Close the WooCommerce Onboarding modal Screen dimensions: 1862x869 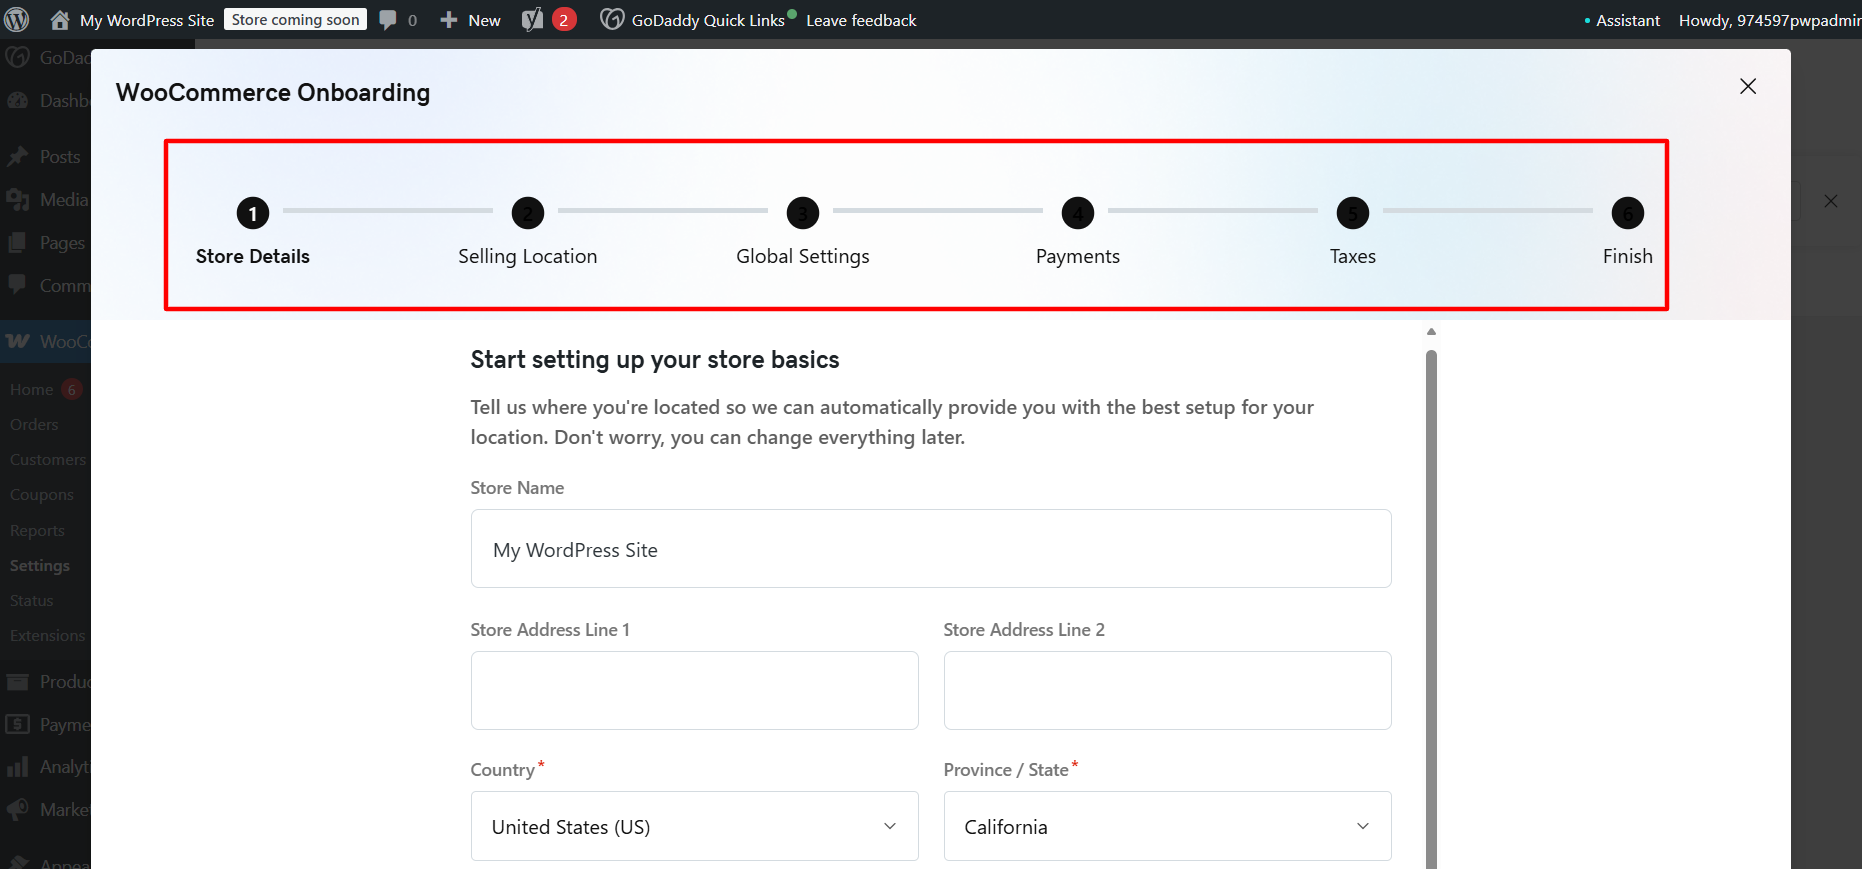point(1748,86)
